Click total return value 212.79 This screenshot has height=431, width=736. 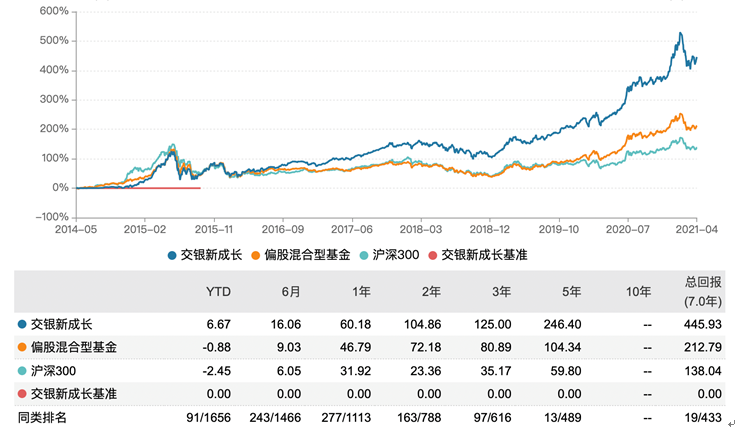tap(703, 347)
